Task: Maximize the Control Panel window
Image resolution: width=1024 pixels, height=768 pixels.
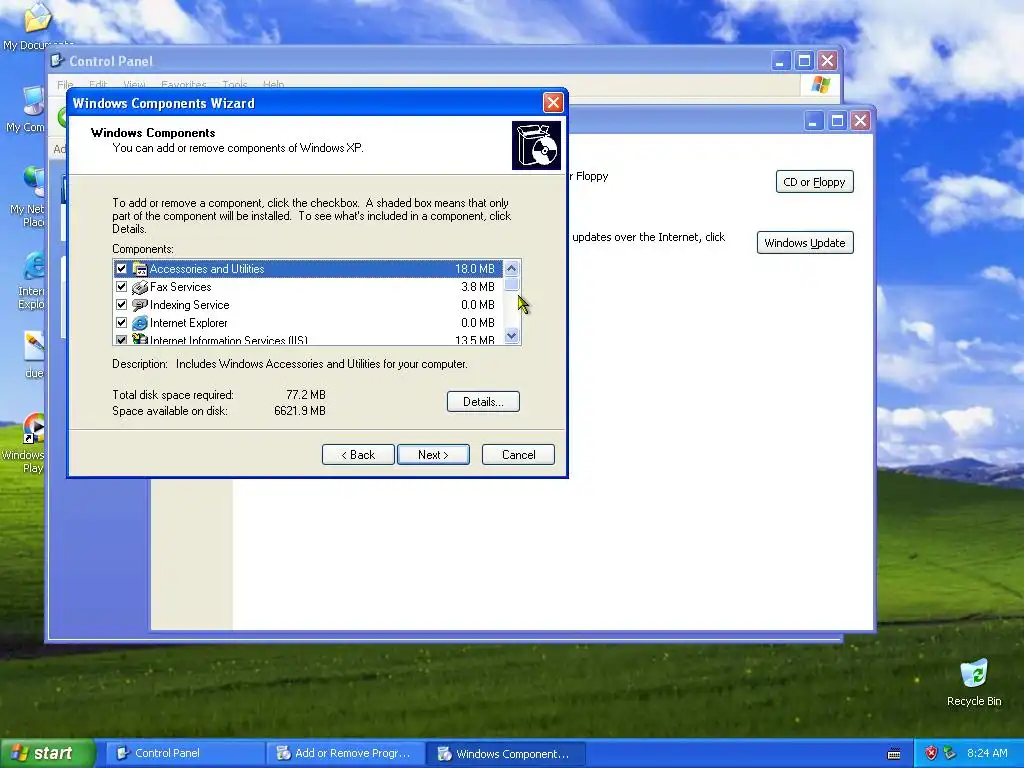Action: pyautogui.click(x=805, y=61)
